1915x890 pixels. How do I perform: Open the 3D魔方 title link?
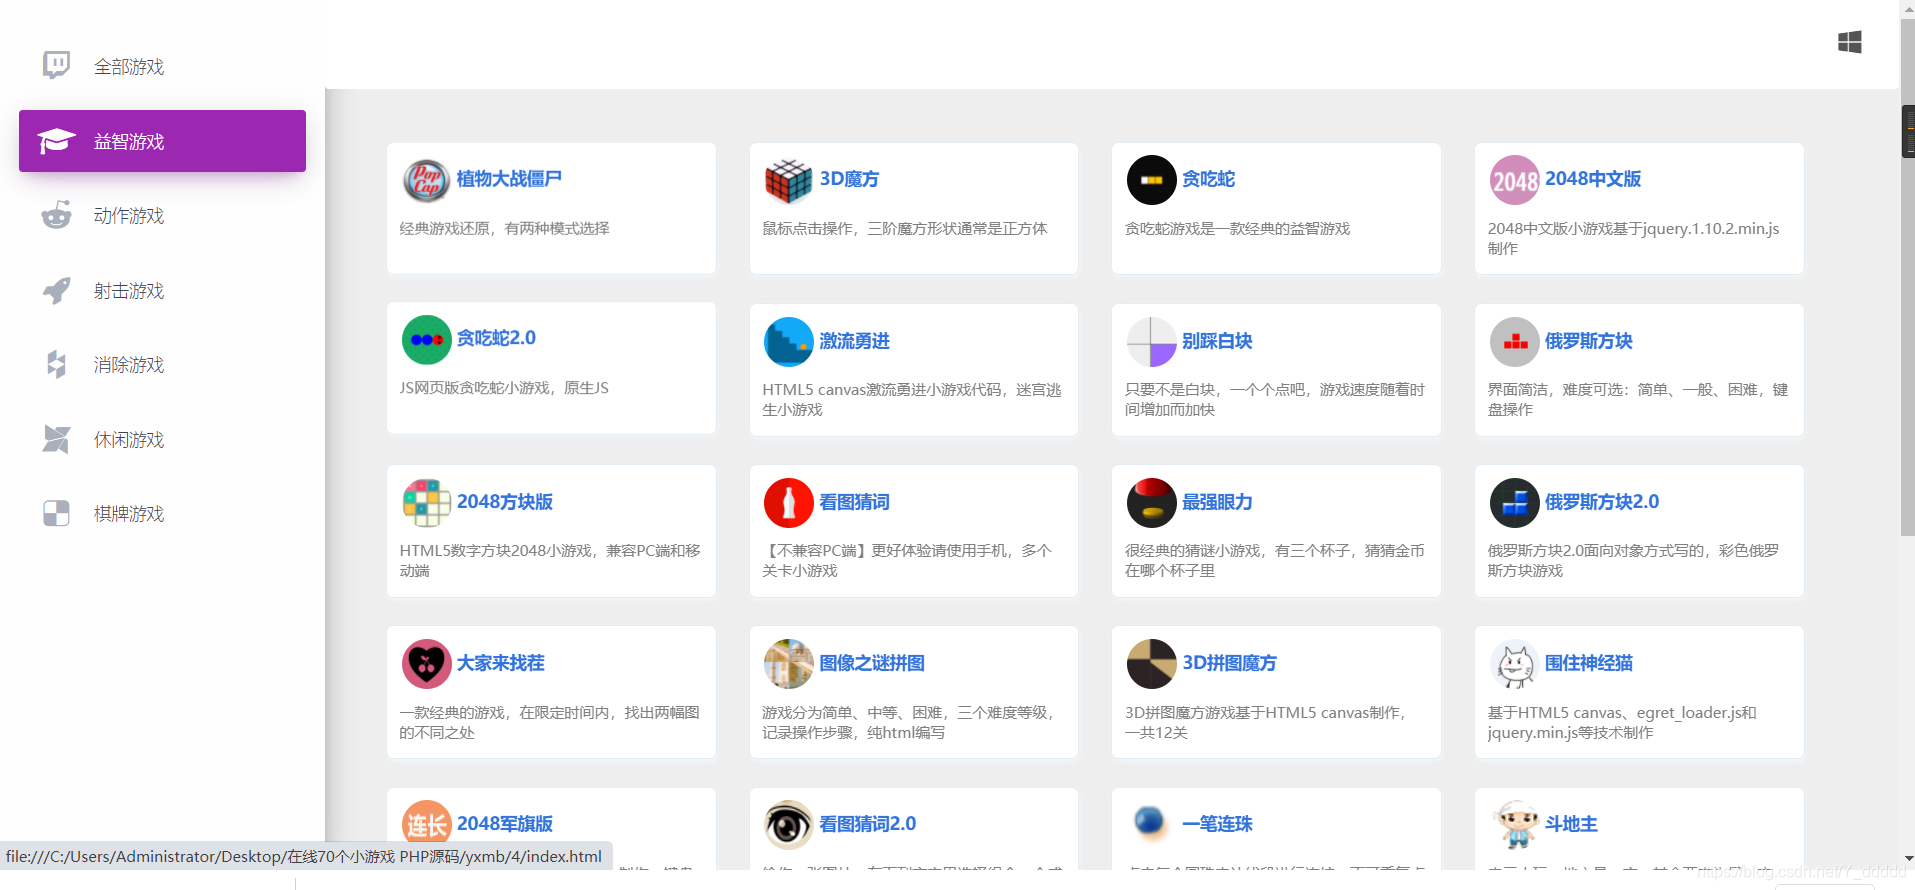click(x=849, y=179)
